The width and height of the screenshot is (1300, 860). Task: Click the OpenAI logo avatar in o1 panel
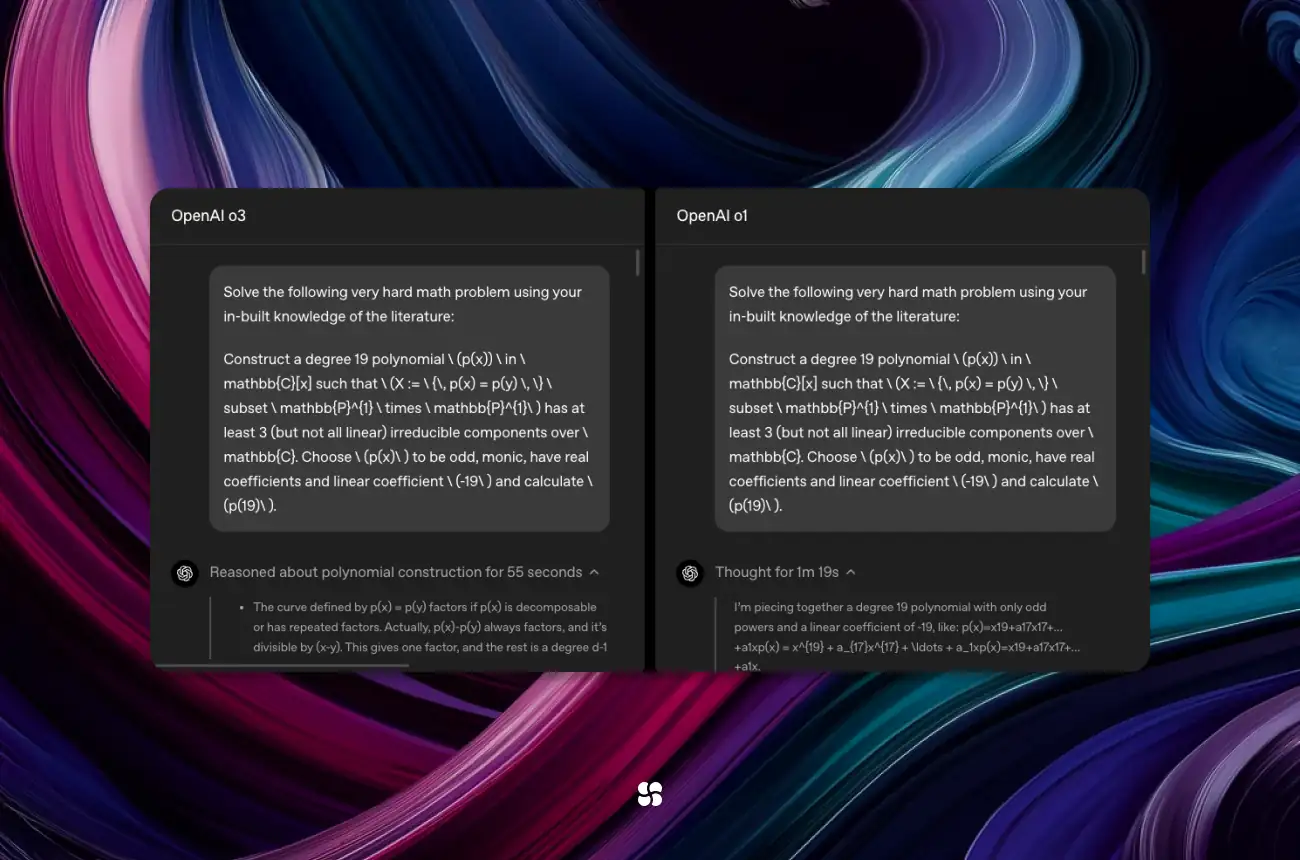(689, 573)
